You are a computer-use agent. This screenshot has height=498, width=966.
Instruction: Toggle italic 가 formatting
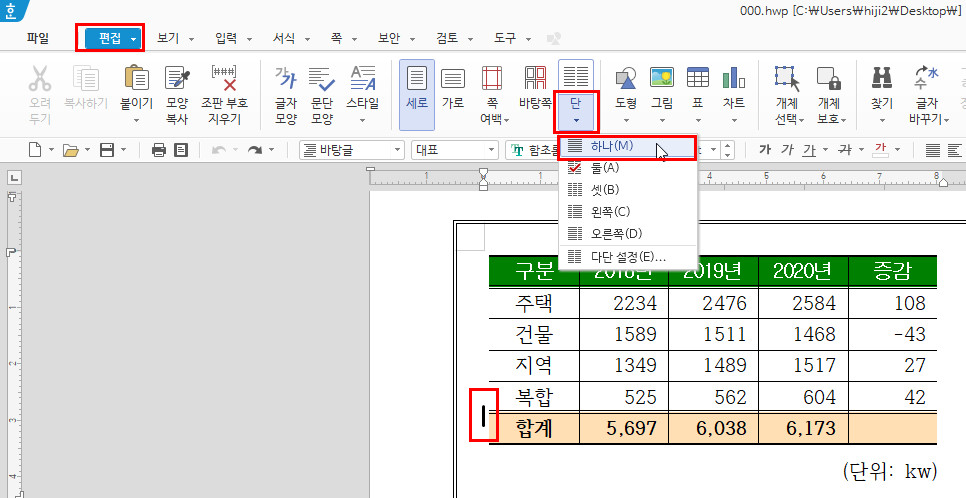pyautogui.click(x=786, y=149)
